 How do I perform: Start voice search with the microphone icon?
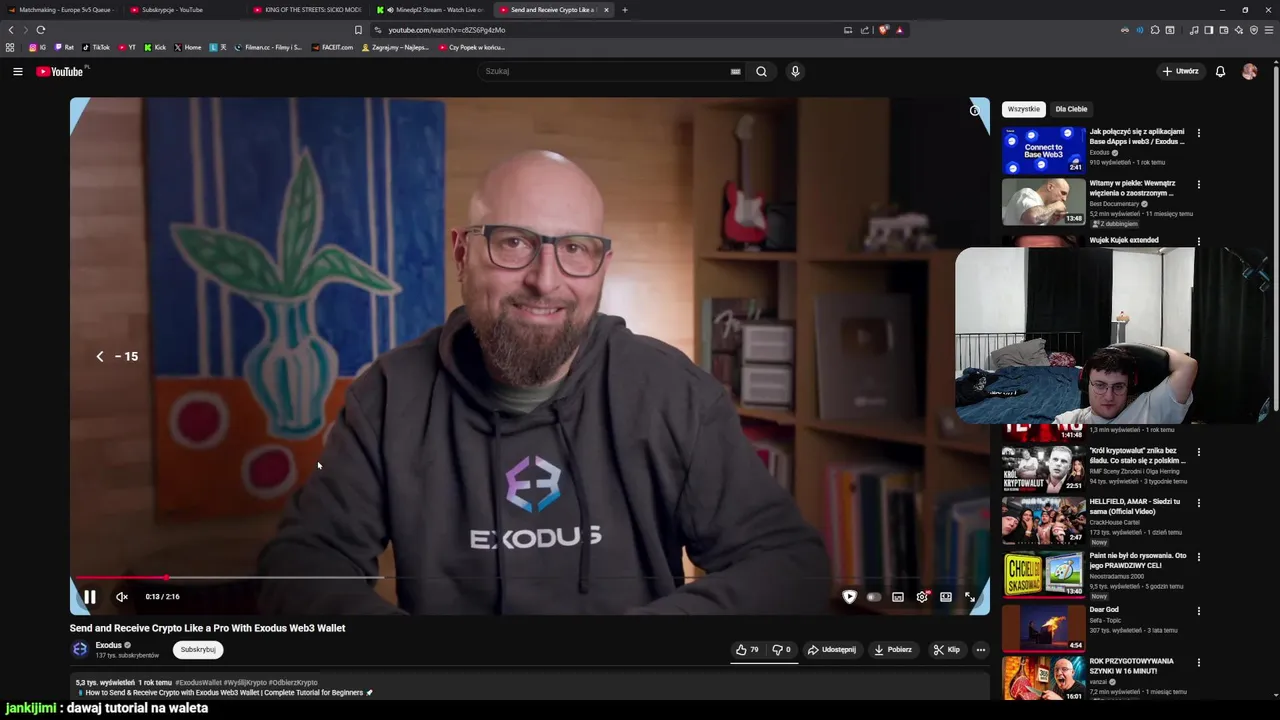coord(795,71)
